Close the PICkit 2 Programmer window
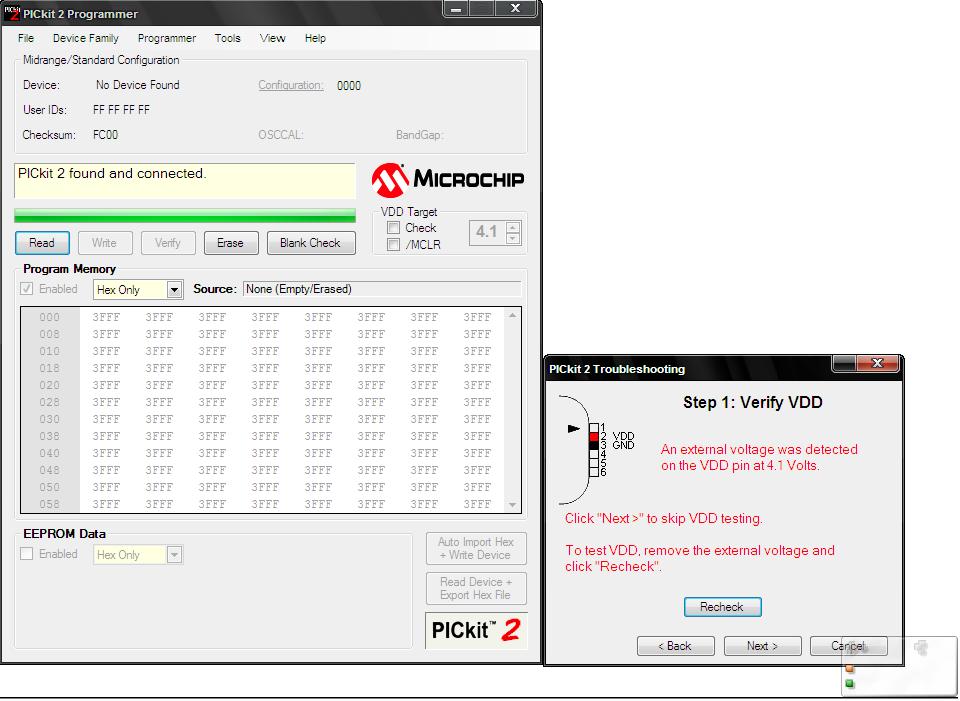Viewport: 960px width, 701px height. tap(516, 9)
